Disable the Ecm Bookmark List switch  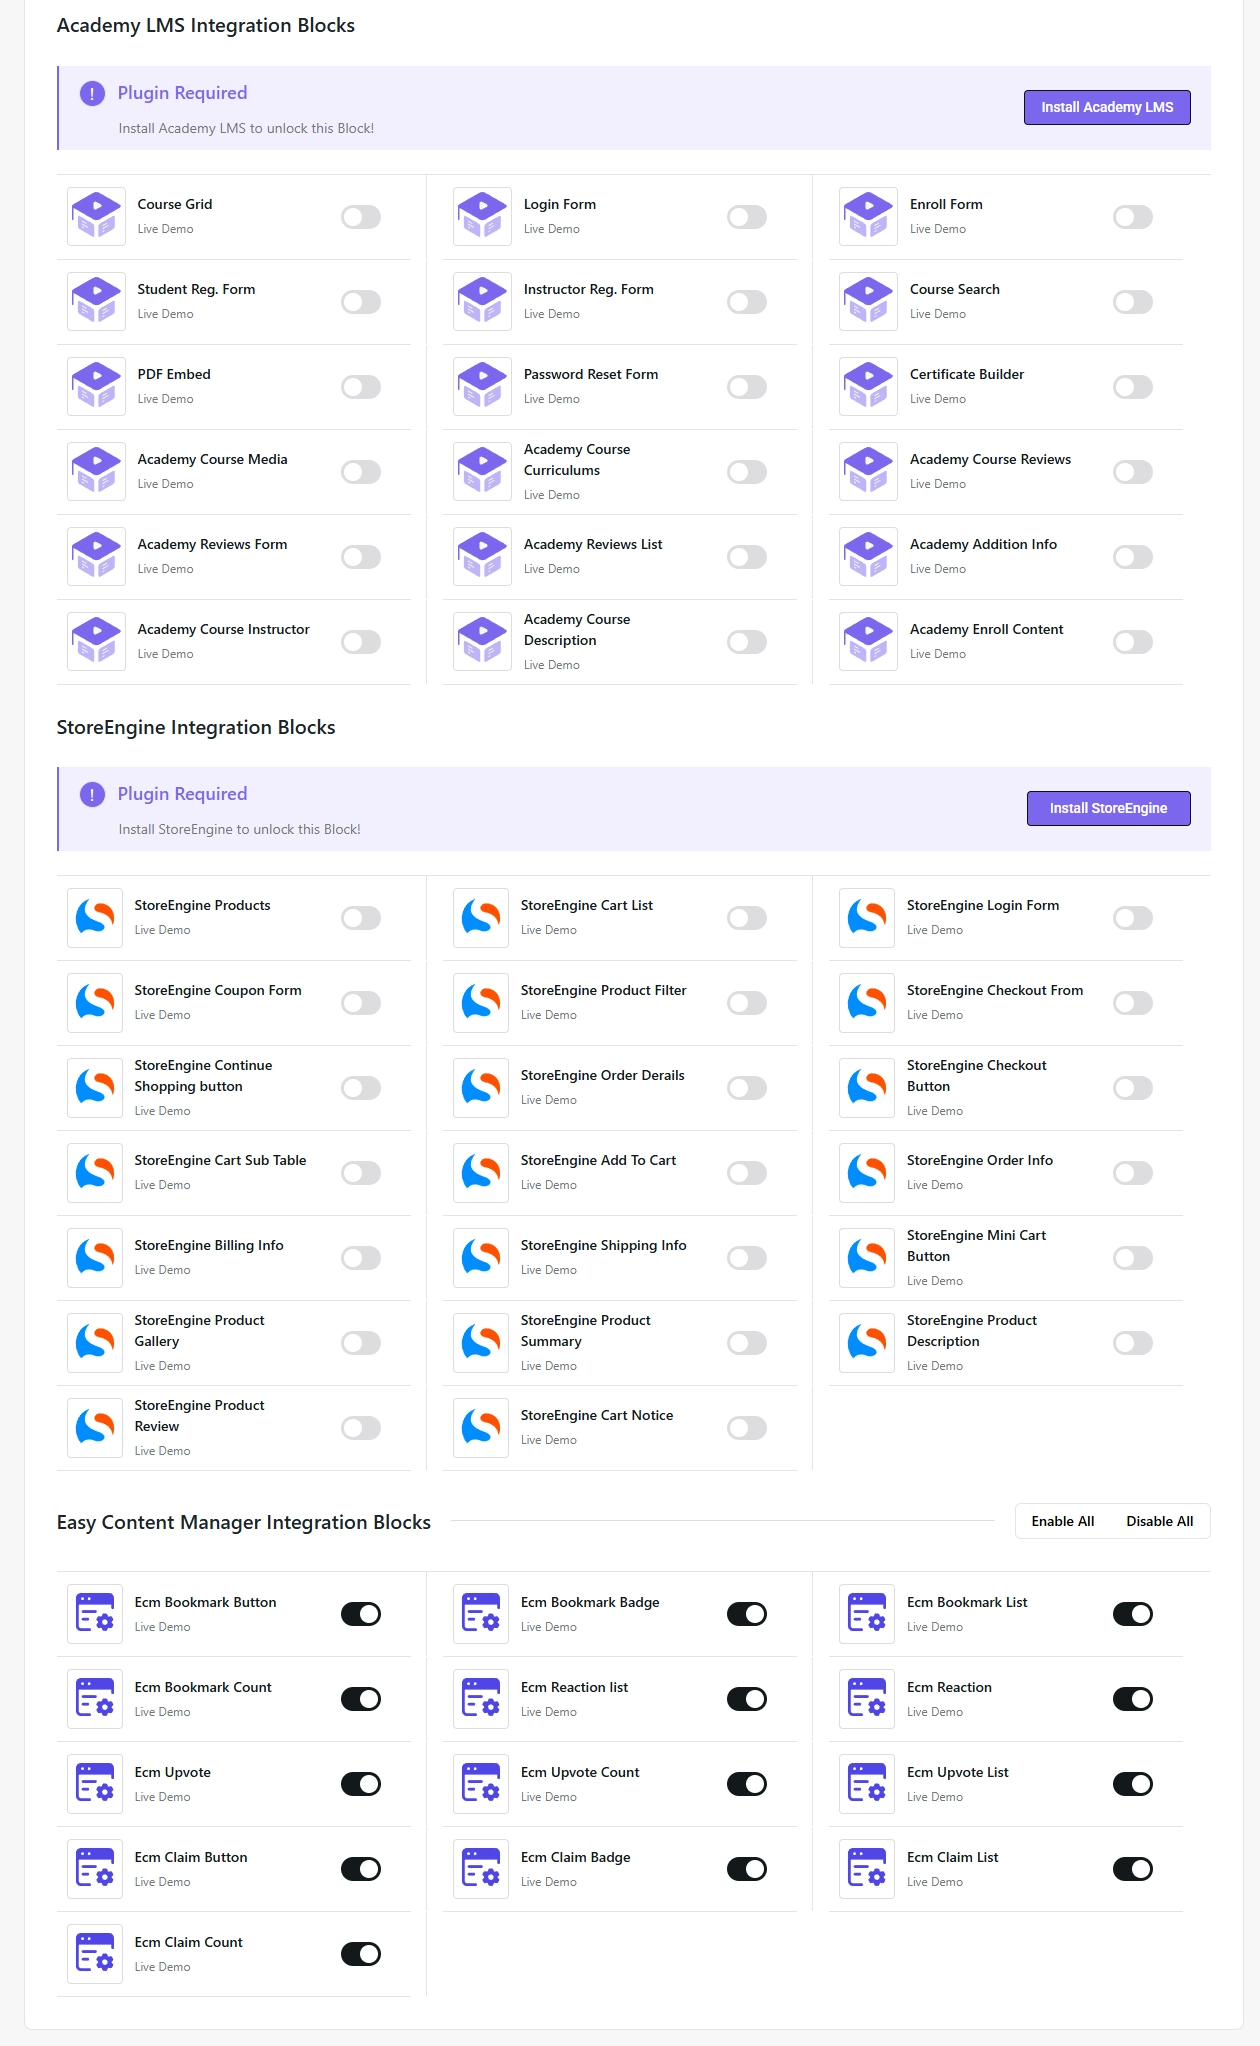[1133, 1614]
